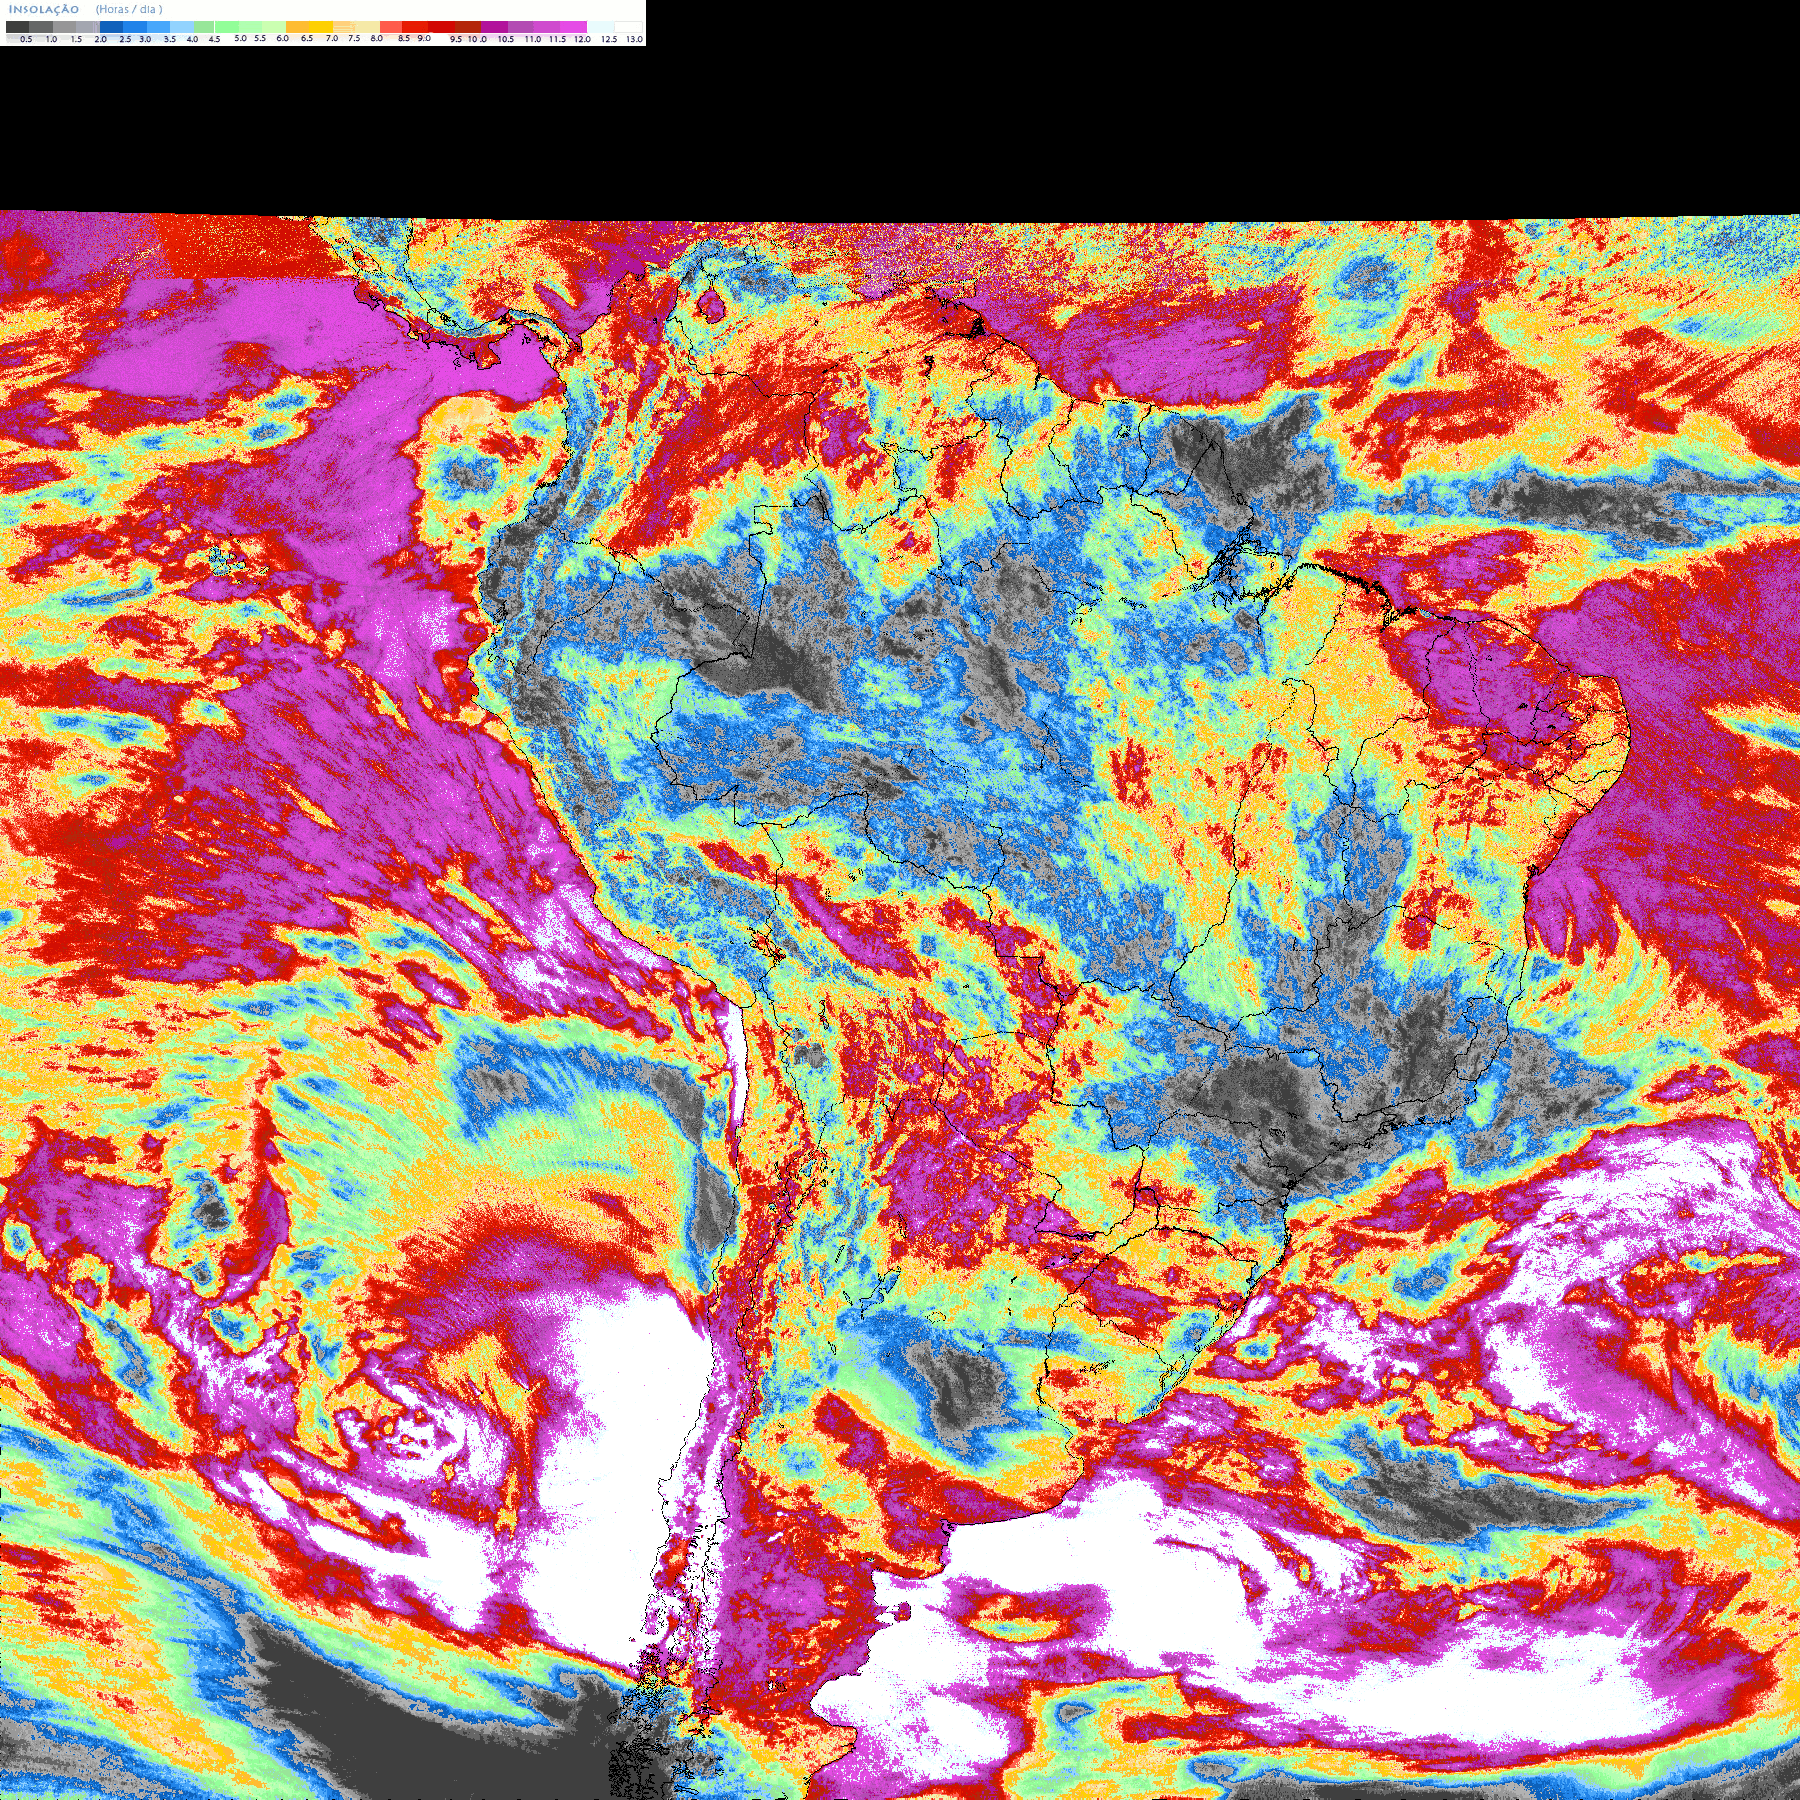Click the 1.5 legend value
This screenshot has width=1800, height=1800.
pos(76,39)
